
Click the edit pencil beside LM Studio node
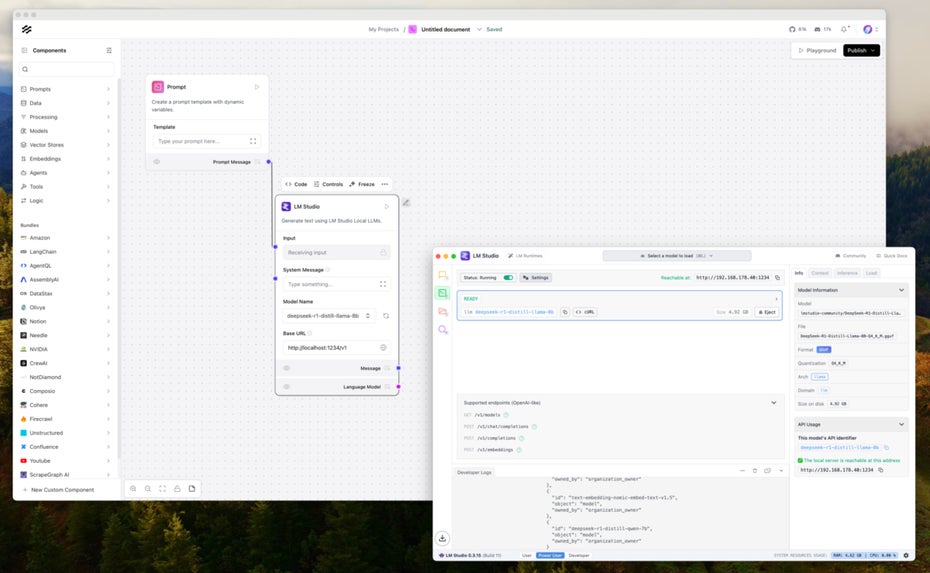coord(406,203)
